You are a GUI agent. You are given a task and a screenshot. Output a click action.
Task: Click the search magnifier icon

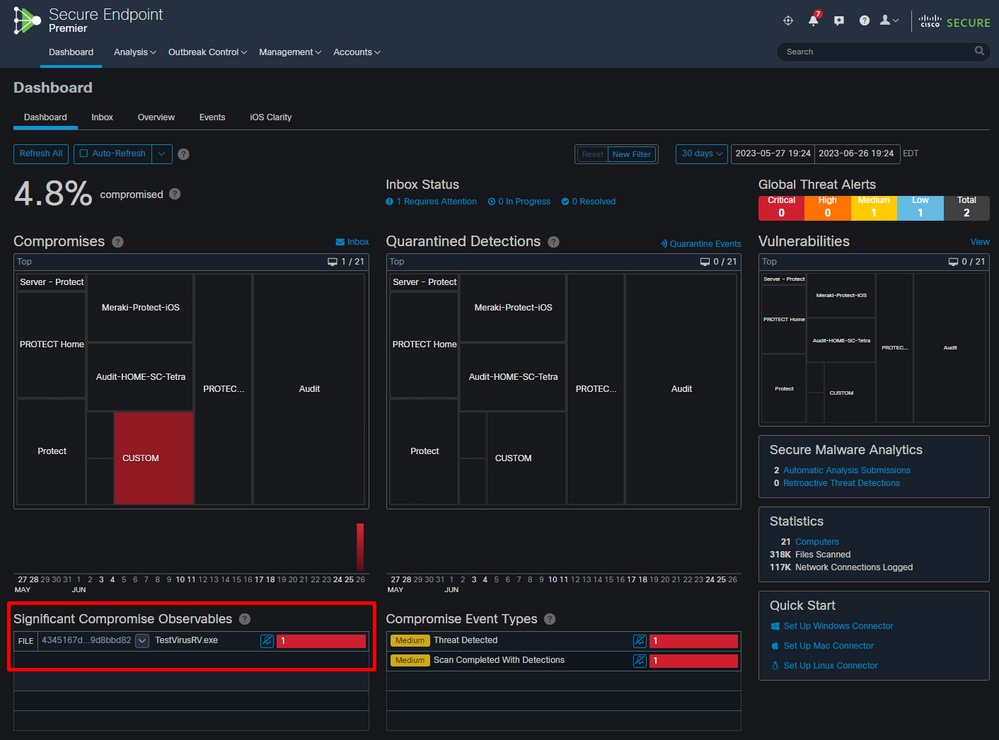click(x=979, y=51)
